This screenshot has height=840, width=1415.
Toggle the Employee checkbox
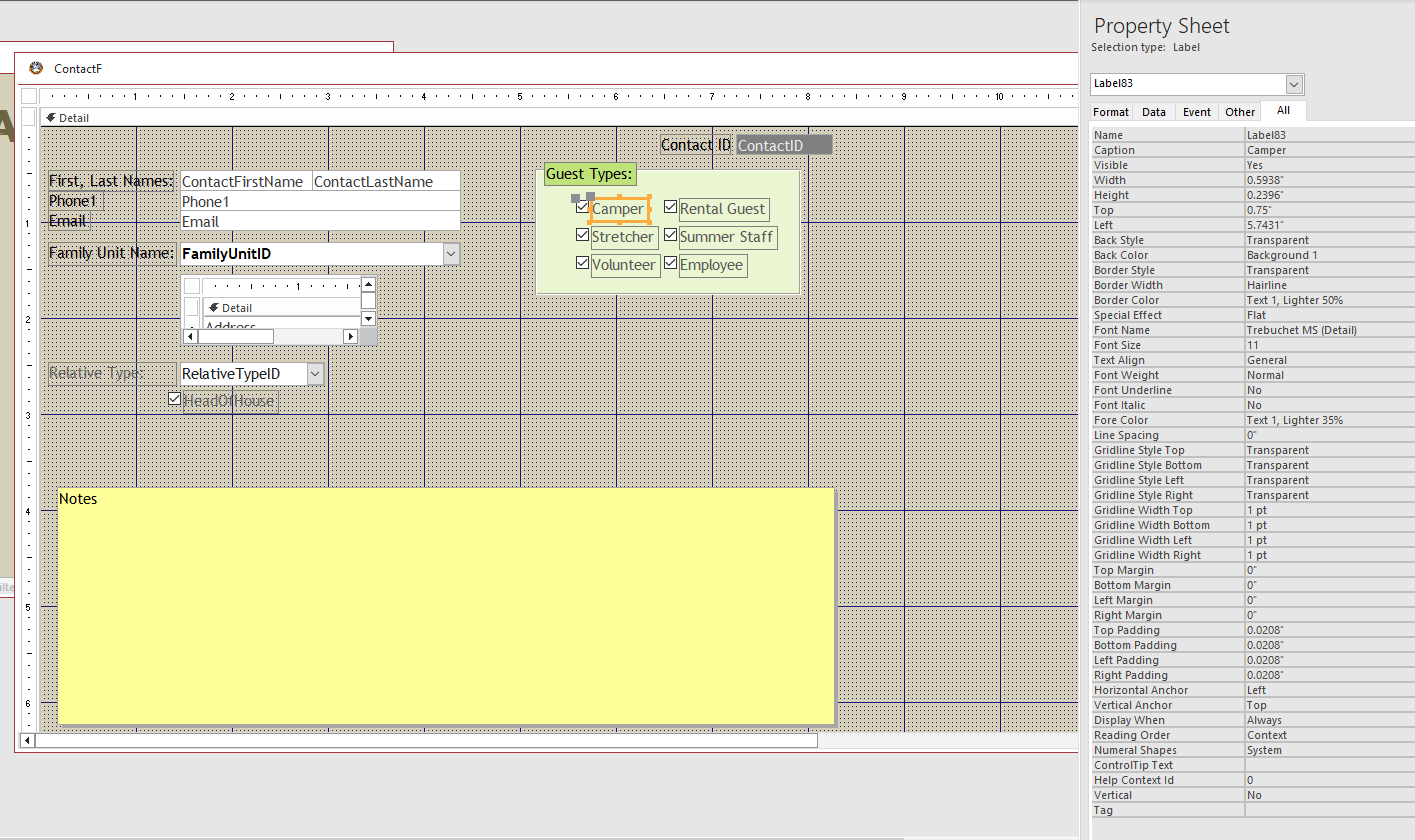671,263
